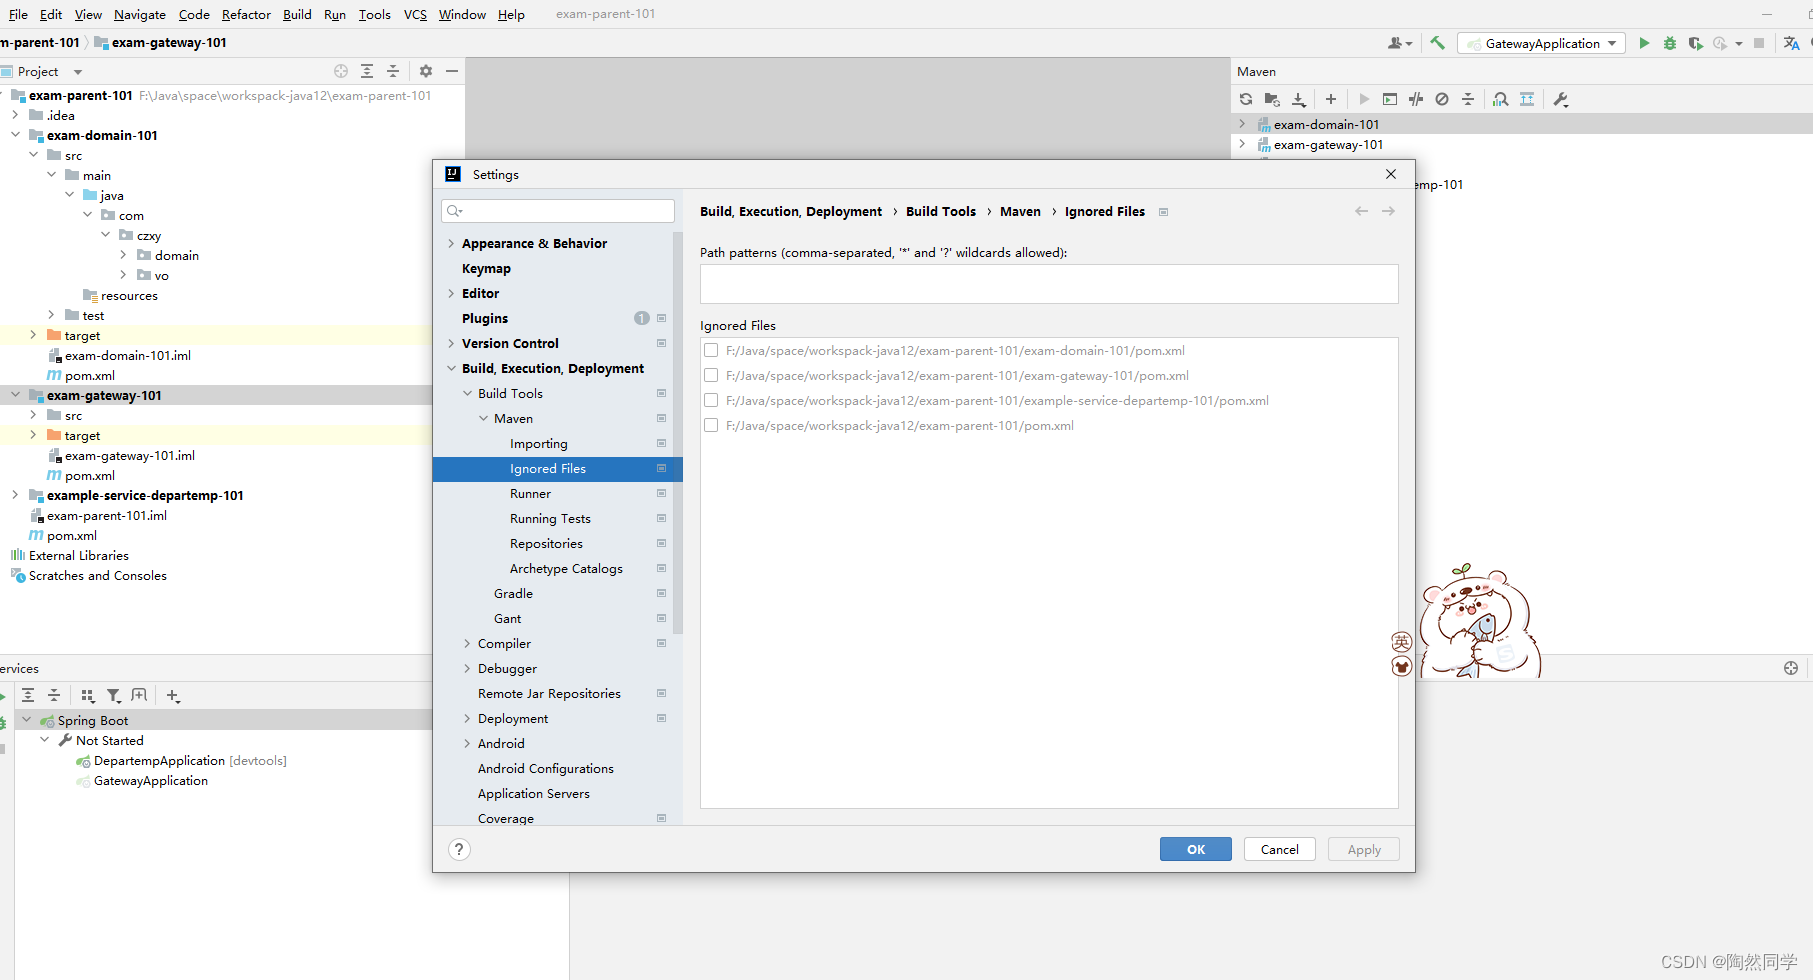Click Services group by icon

pos(88,695)
